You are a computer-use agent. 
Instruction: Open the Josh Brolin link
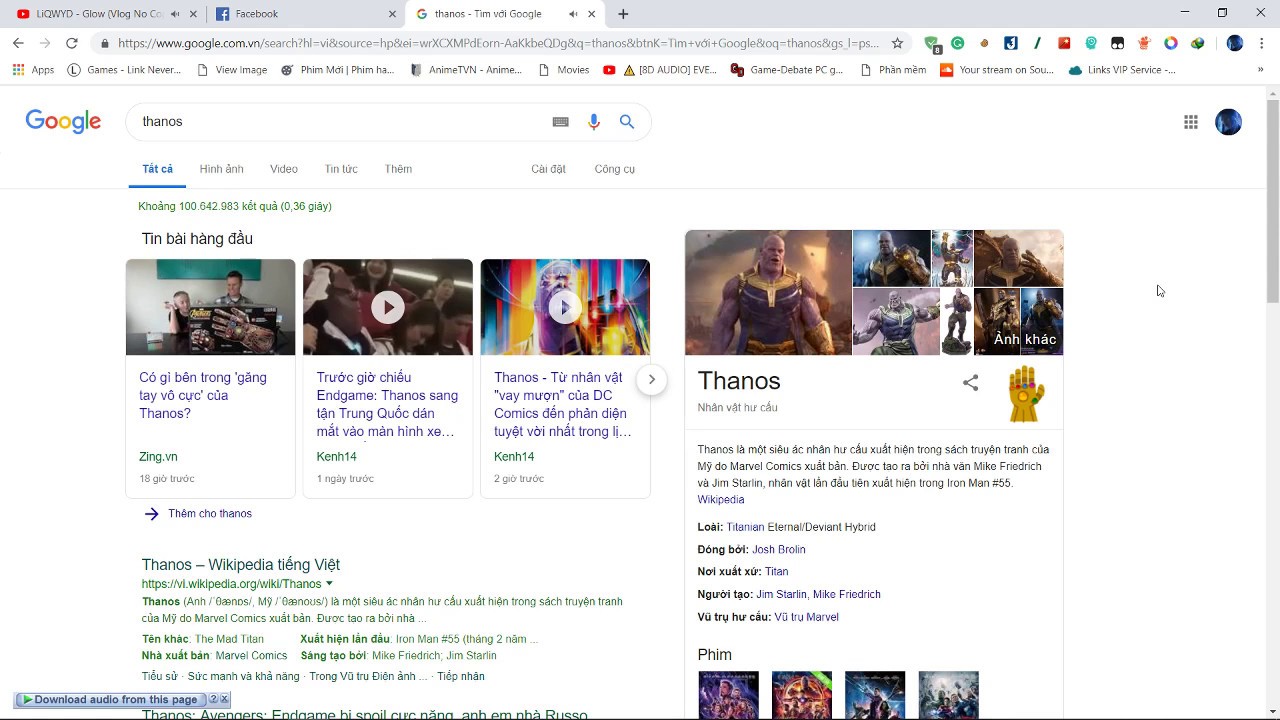[779, 550]
